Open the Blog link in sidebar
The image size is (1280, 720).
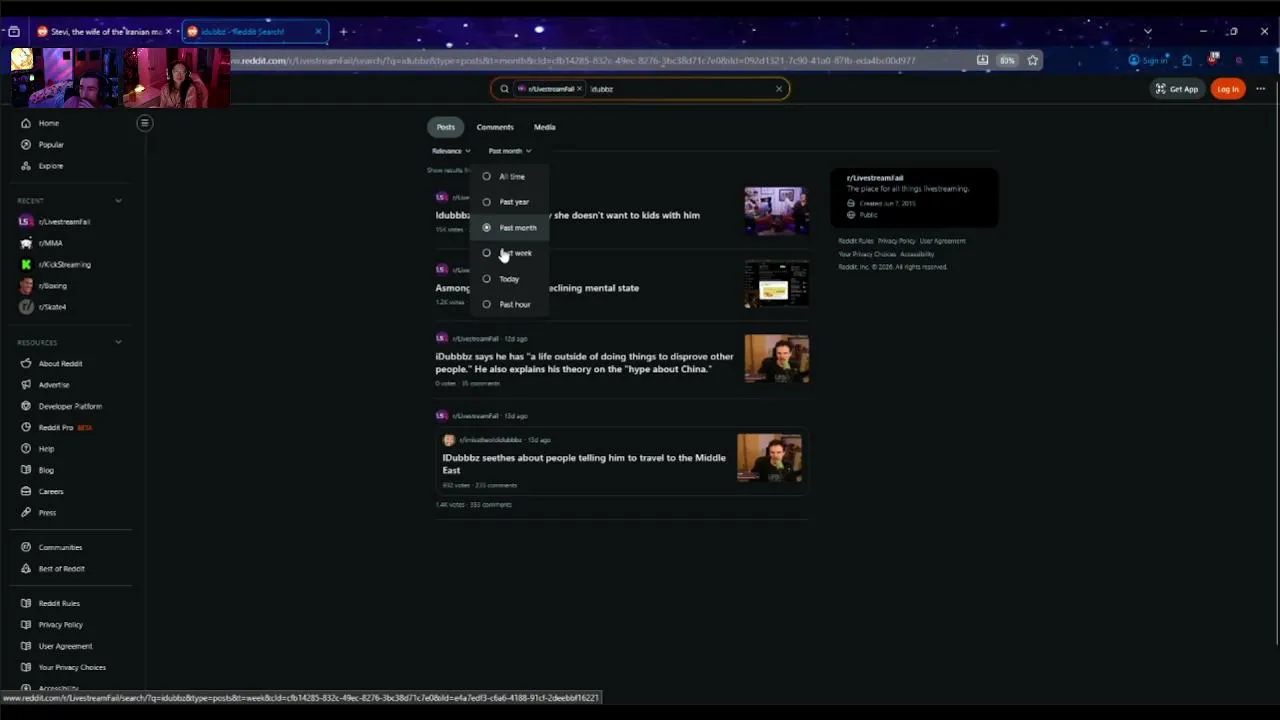46,470
